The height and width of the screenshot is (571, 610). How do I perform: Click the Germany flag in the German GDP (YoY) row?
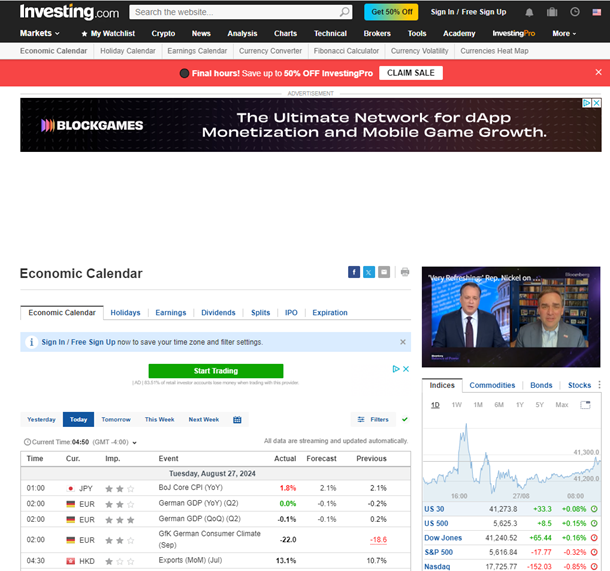(70, 504)
